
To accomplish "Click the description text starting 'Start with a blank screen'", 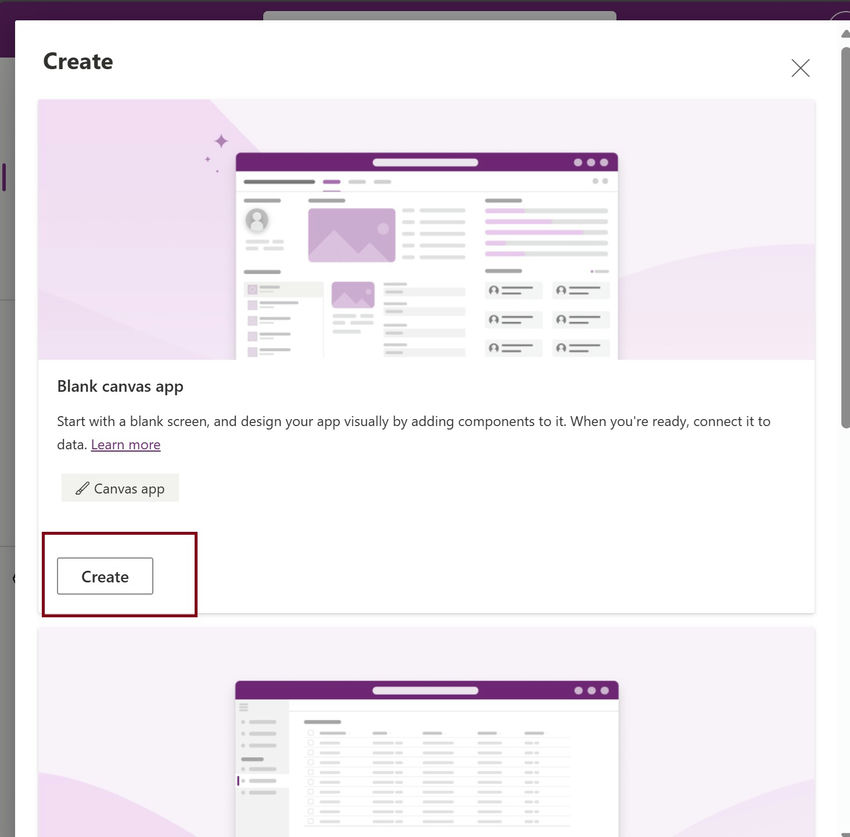I will [x=414, y=433].
